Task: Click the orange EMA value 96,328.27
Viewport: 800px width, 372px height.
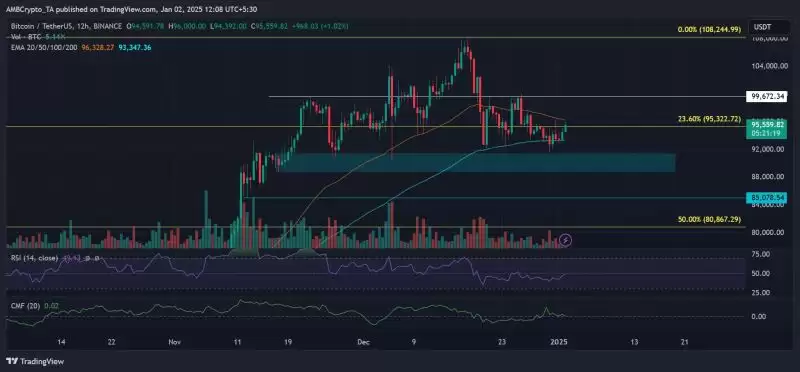Action: click(98, 47)
